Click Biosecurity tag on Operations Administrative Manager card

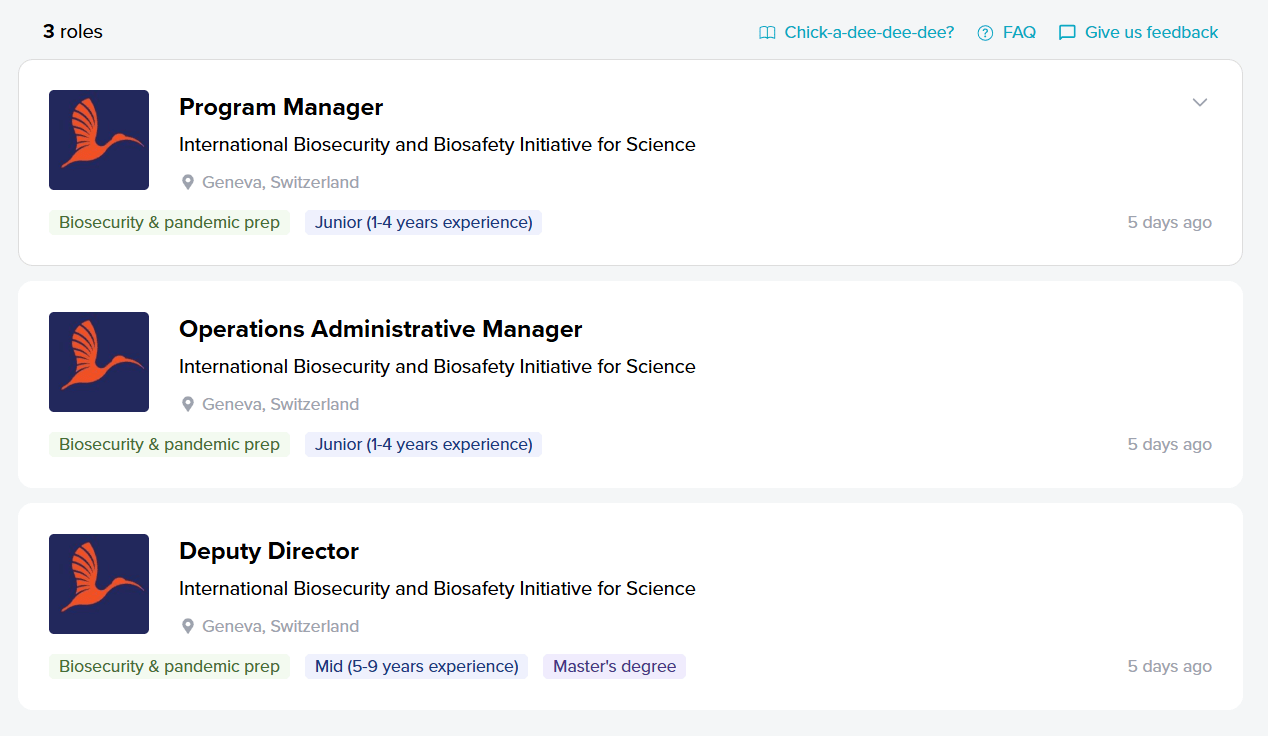(169, 445)
